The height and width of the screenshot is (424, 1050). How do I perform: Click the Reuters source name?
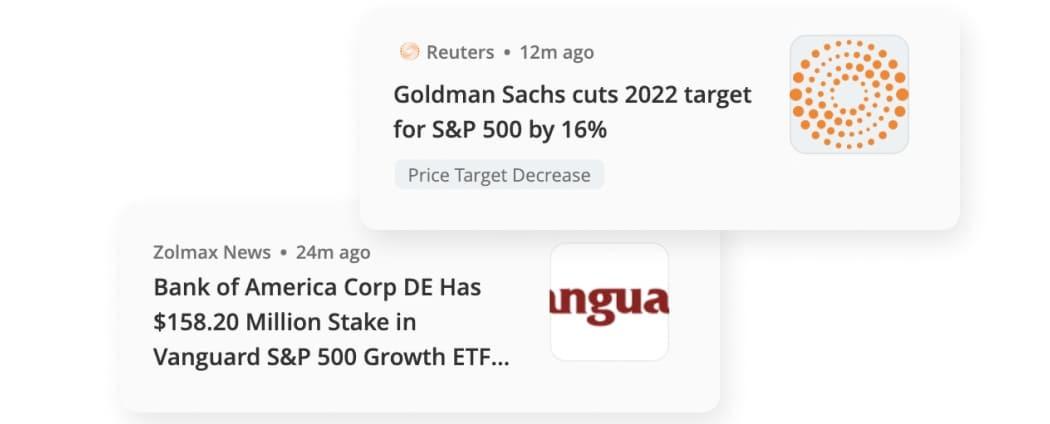pos(460,52)
